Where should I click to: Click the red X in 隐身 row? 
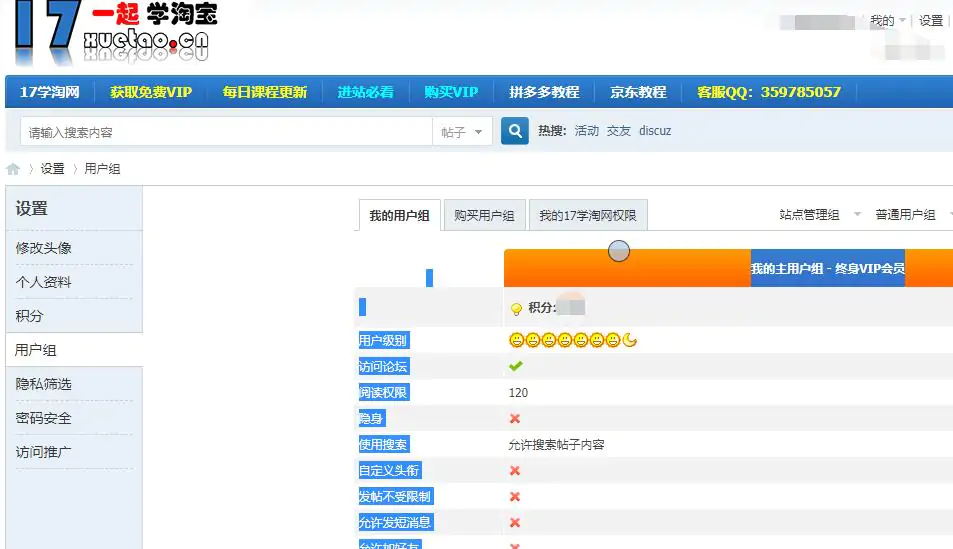(515, 418)
